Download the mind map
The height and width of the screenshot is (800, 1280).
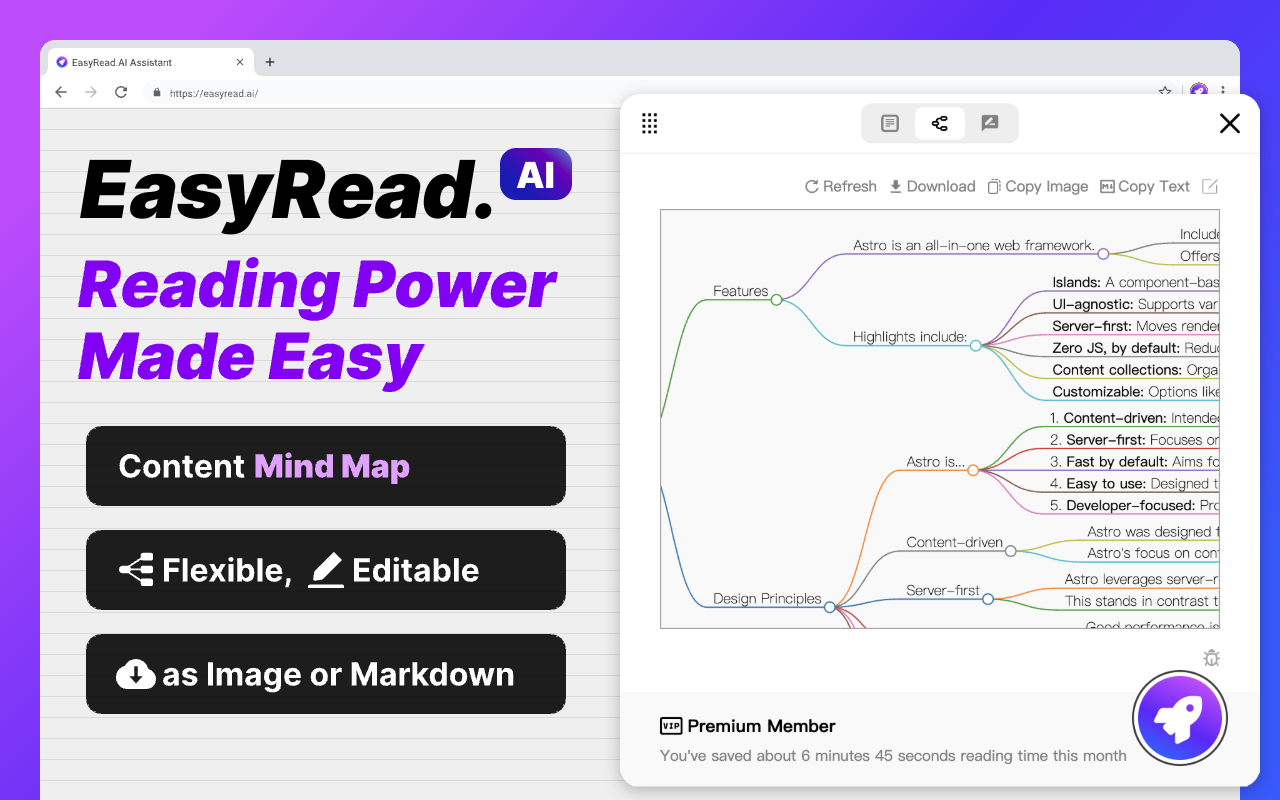tap(932, 186)
